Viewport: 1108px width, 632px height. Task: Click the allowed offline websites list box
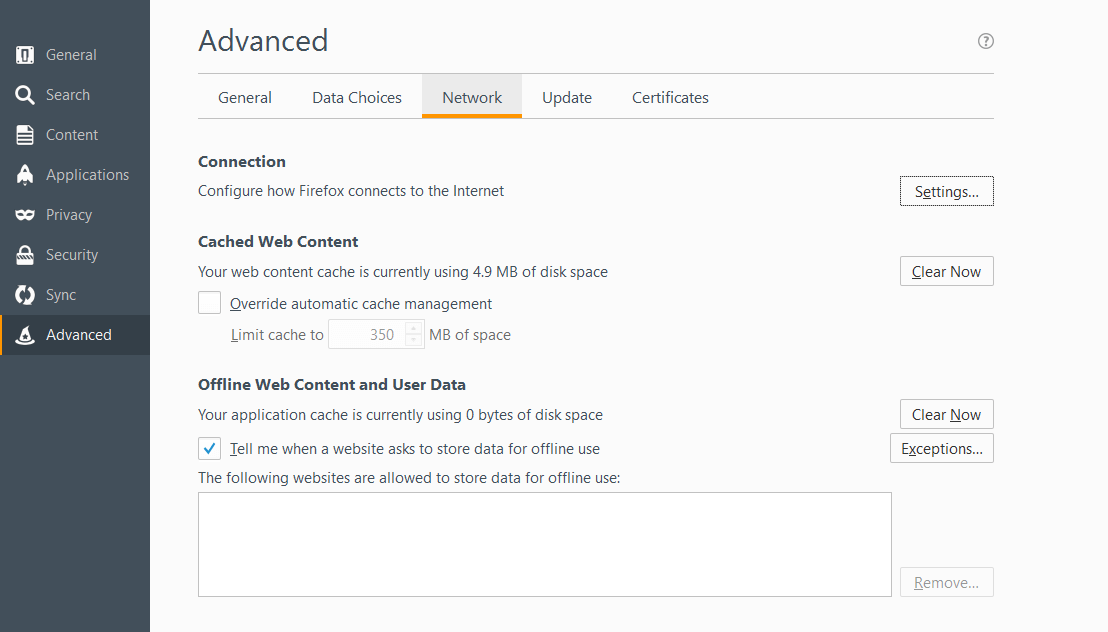[545, 544]
